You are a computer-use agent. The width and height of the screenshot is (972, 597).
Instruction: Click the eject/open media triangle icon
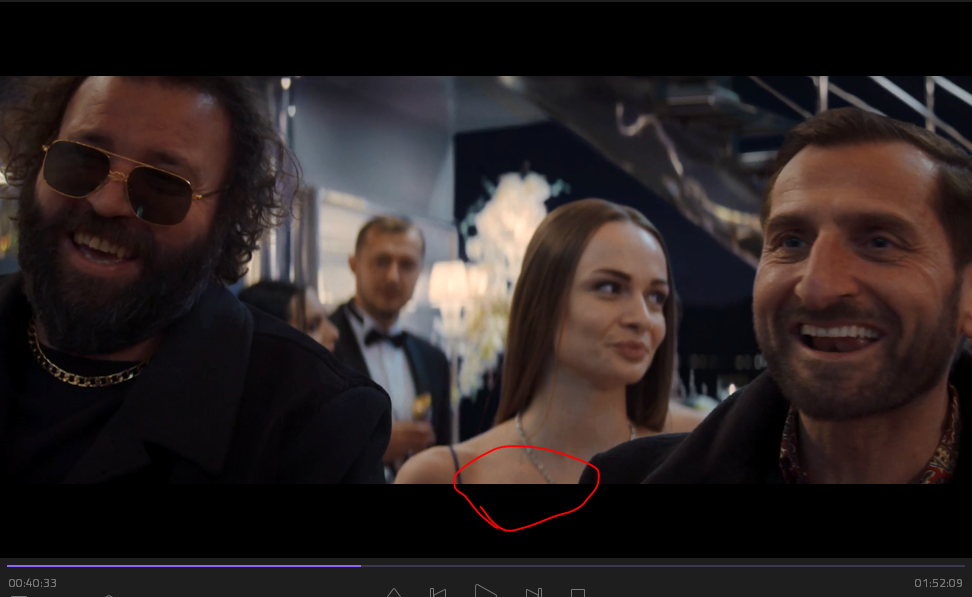[x=394, y=592]
